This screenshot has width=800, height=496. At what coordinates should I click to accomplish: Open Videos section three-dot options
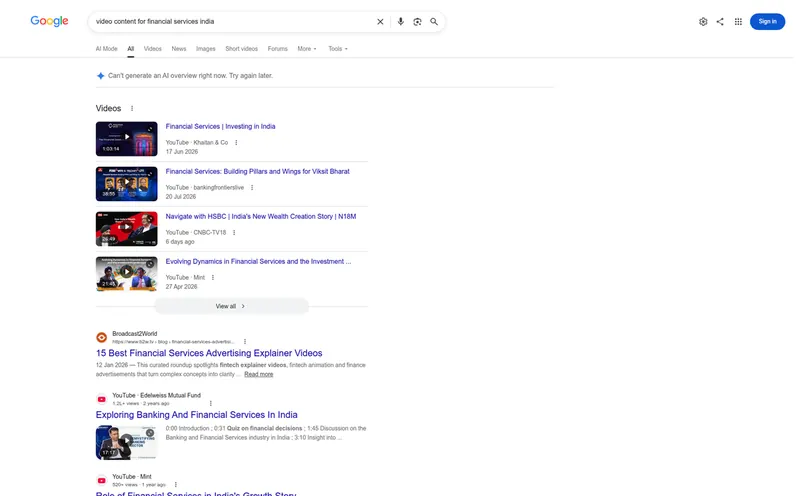point(132,108)
